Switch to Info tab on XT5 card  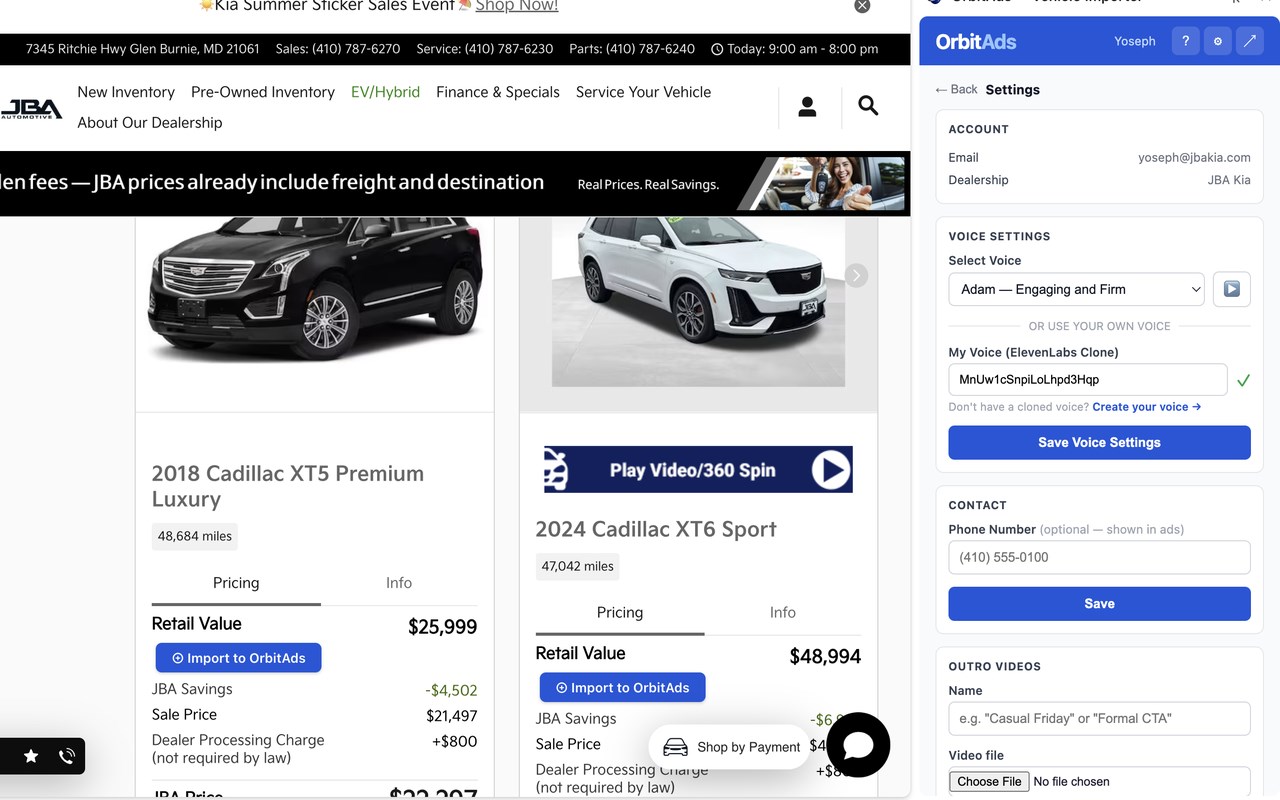tap(399, 583)
